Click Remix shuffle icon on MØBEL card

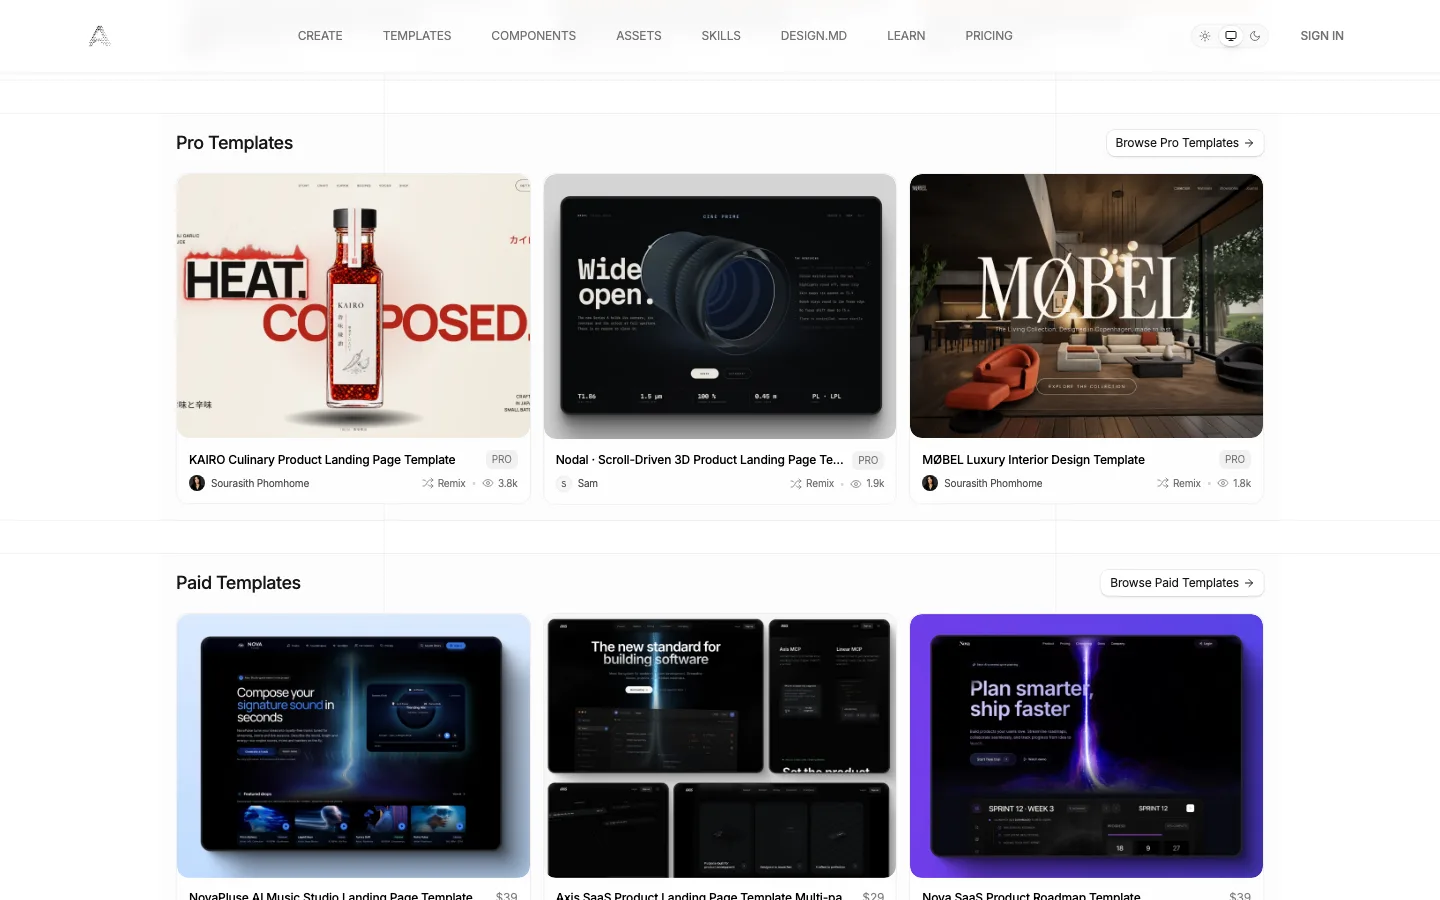click(1163, 483)
